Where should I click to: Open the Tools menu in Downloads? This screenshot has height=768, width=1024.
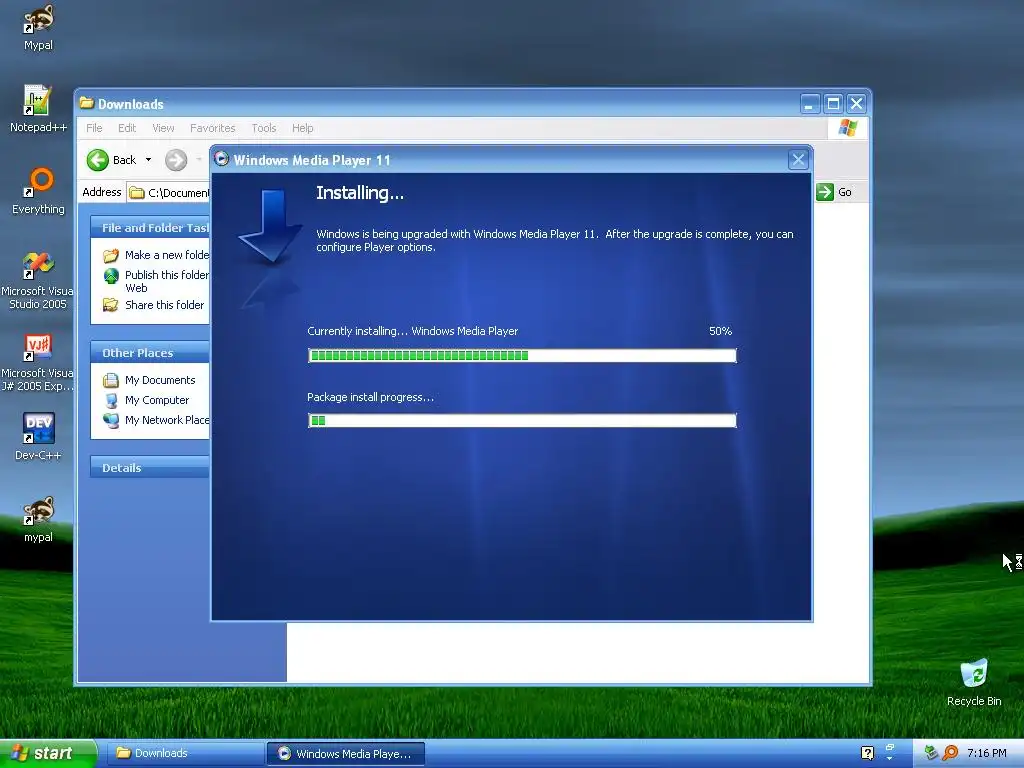[x=264, y=128]
